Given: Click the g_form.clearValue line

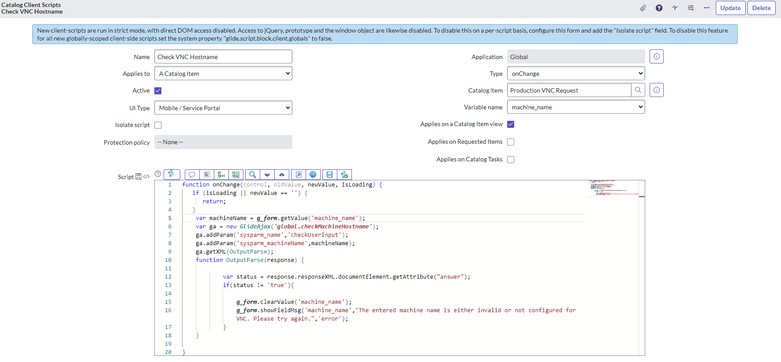Looking at the screenshot, I should click(x=294, y=302).
